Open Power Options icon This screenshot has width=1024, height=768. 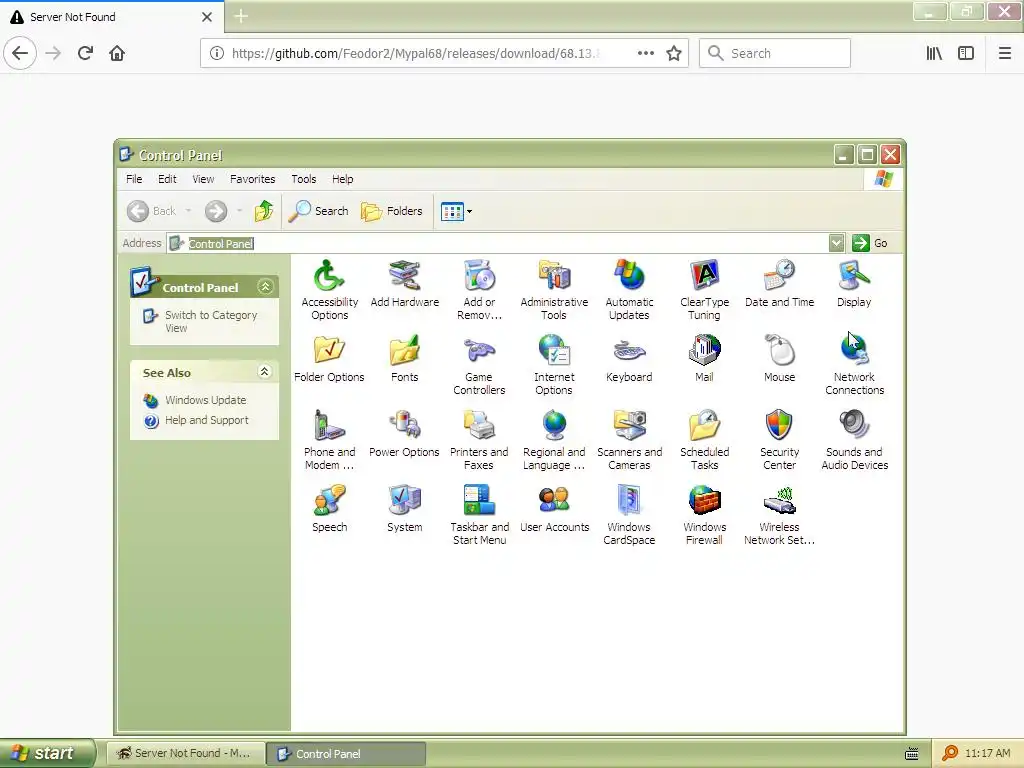404,434
